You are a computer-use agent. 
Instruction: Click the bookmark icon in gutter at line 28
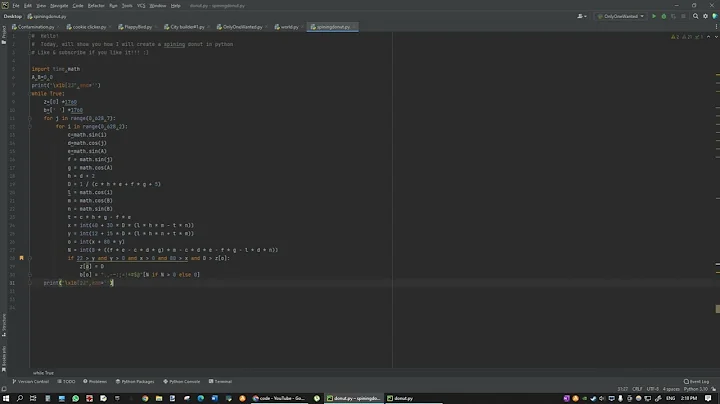coord(21,258)
